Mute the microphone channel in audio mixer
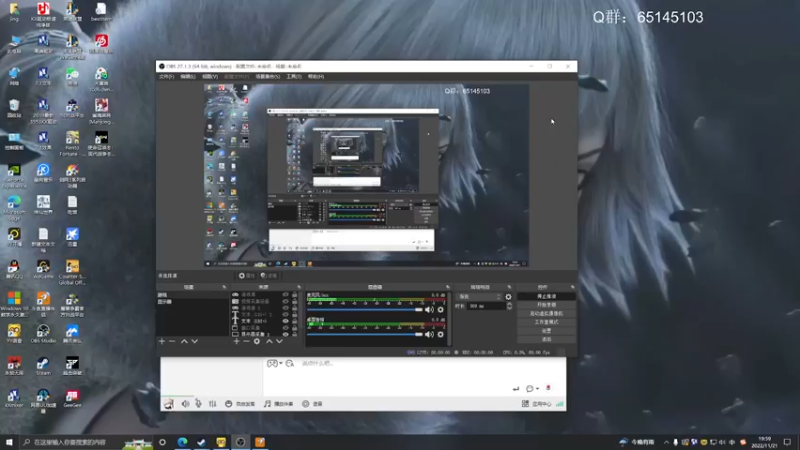 pyautogui.click(x=430, y=310)
